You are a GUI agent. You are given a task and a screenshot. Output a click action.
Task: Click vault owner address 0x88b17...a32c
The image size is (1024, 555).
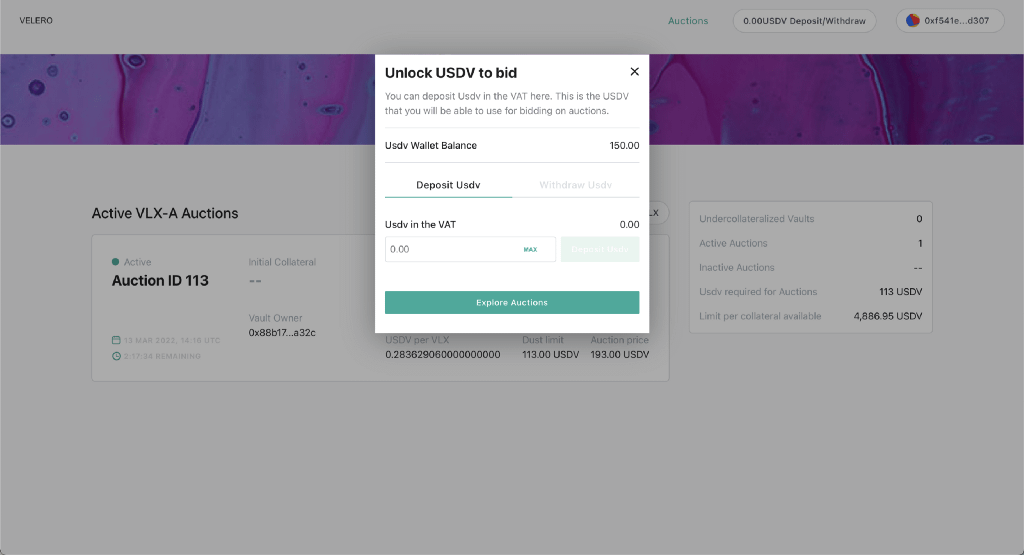click(282, 333)
